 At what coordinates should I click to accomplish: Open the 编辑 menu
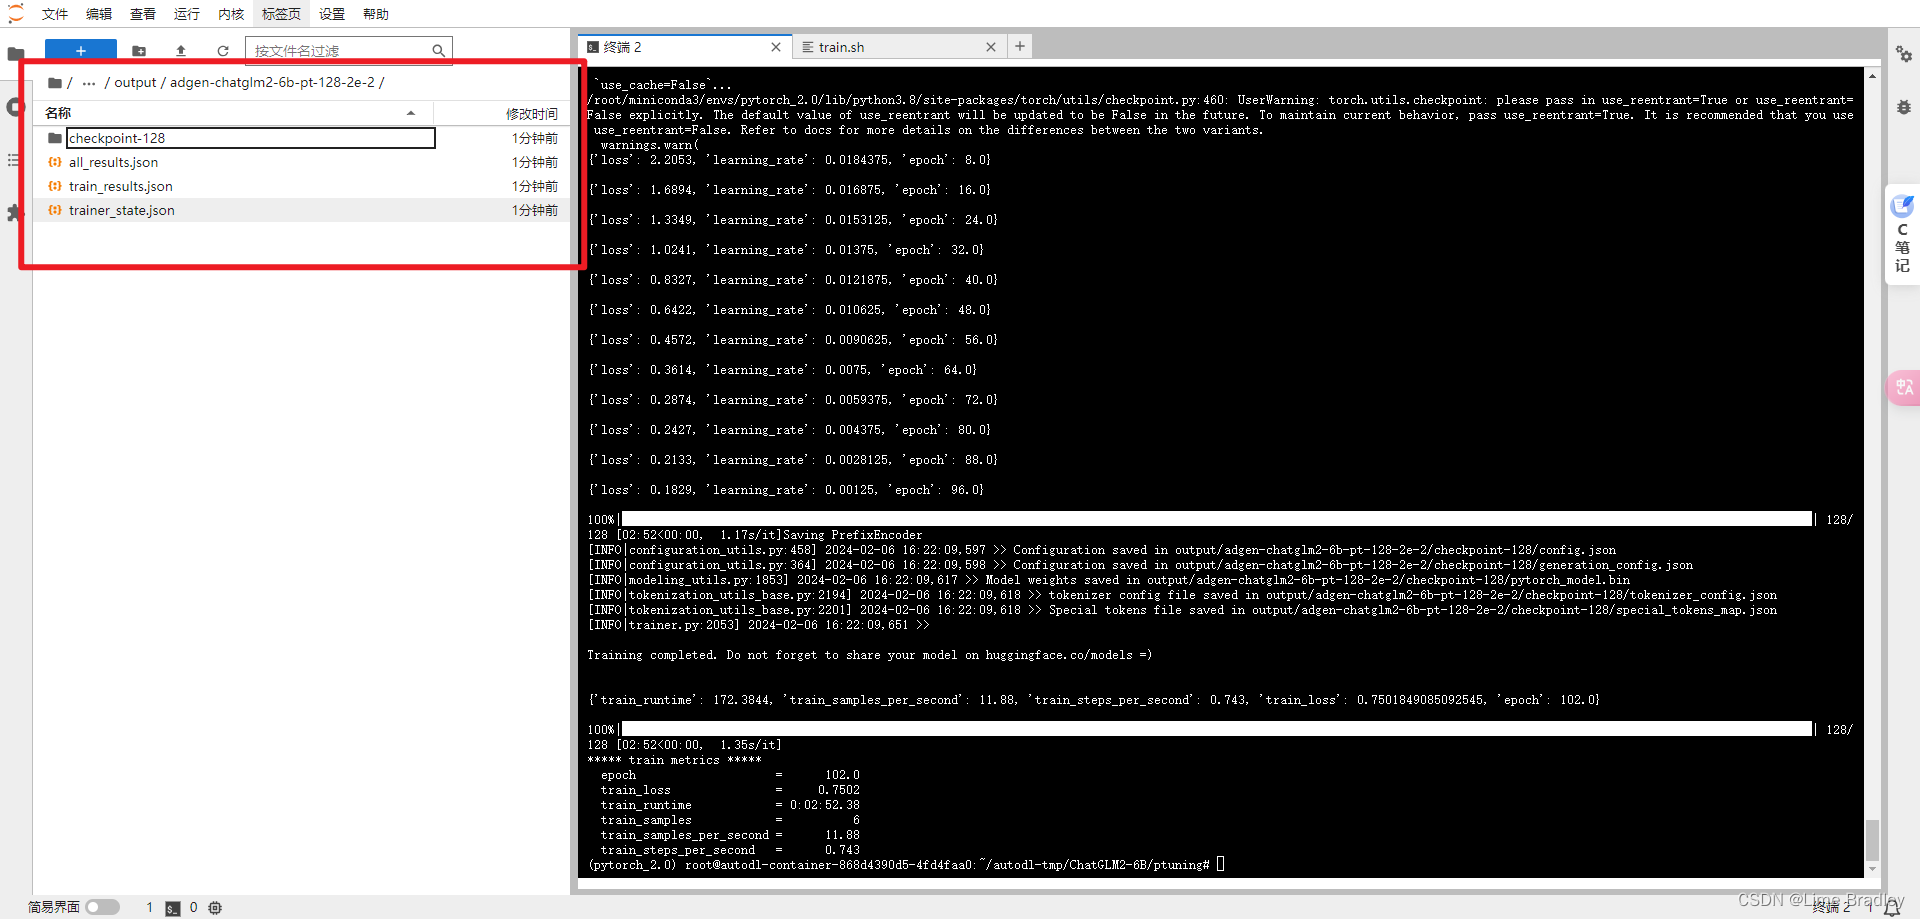[99, 14]
